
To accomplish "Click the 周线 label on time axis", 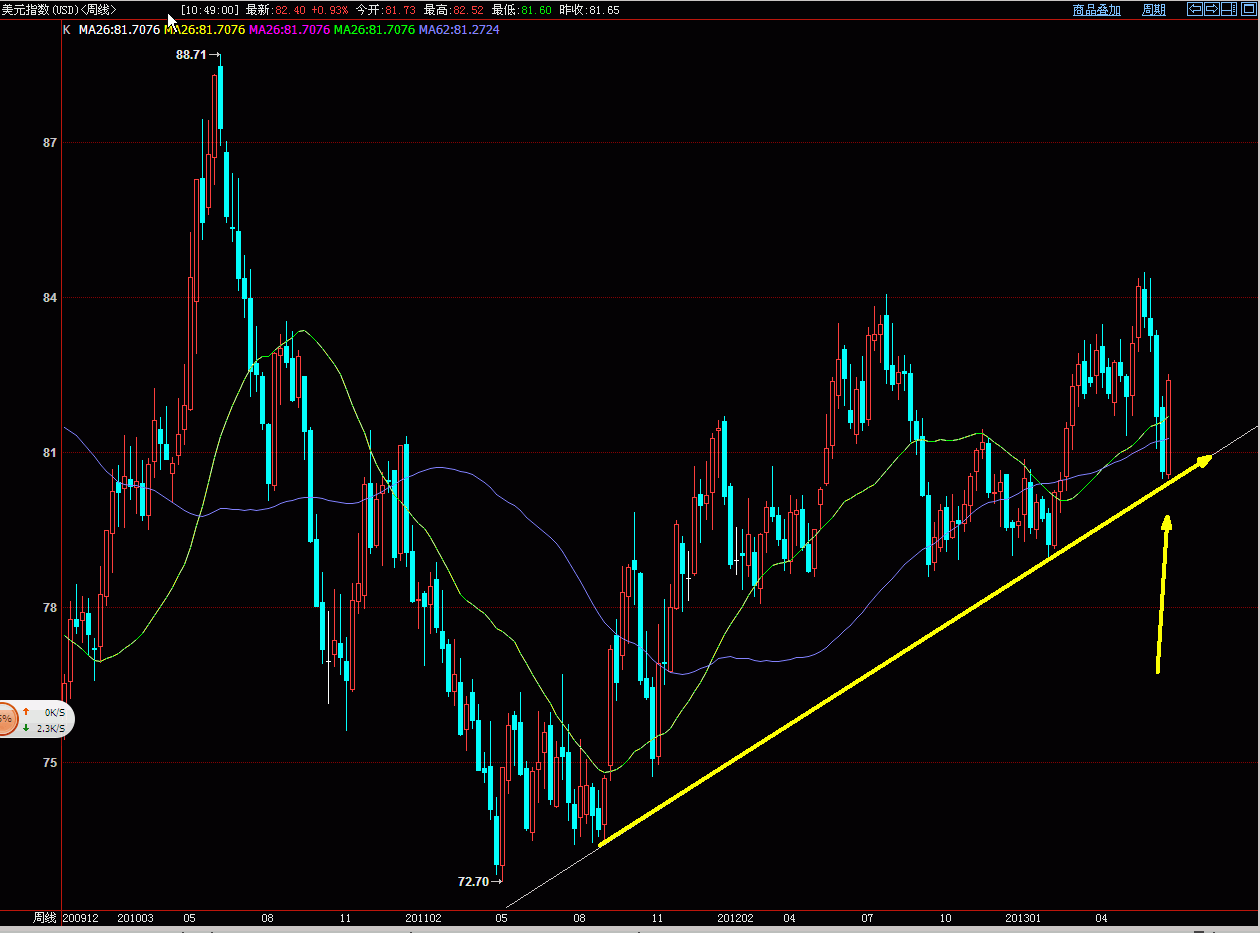I will [x=45, y=917].
